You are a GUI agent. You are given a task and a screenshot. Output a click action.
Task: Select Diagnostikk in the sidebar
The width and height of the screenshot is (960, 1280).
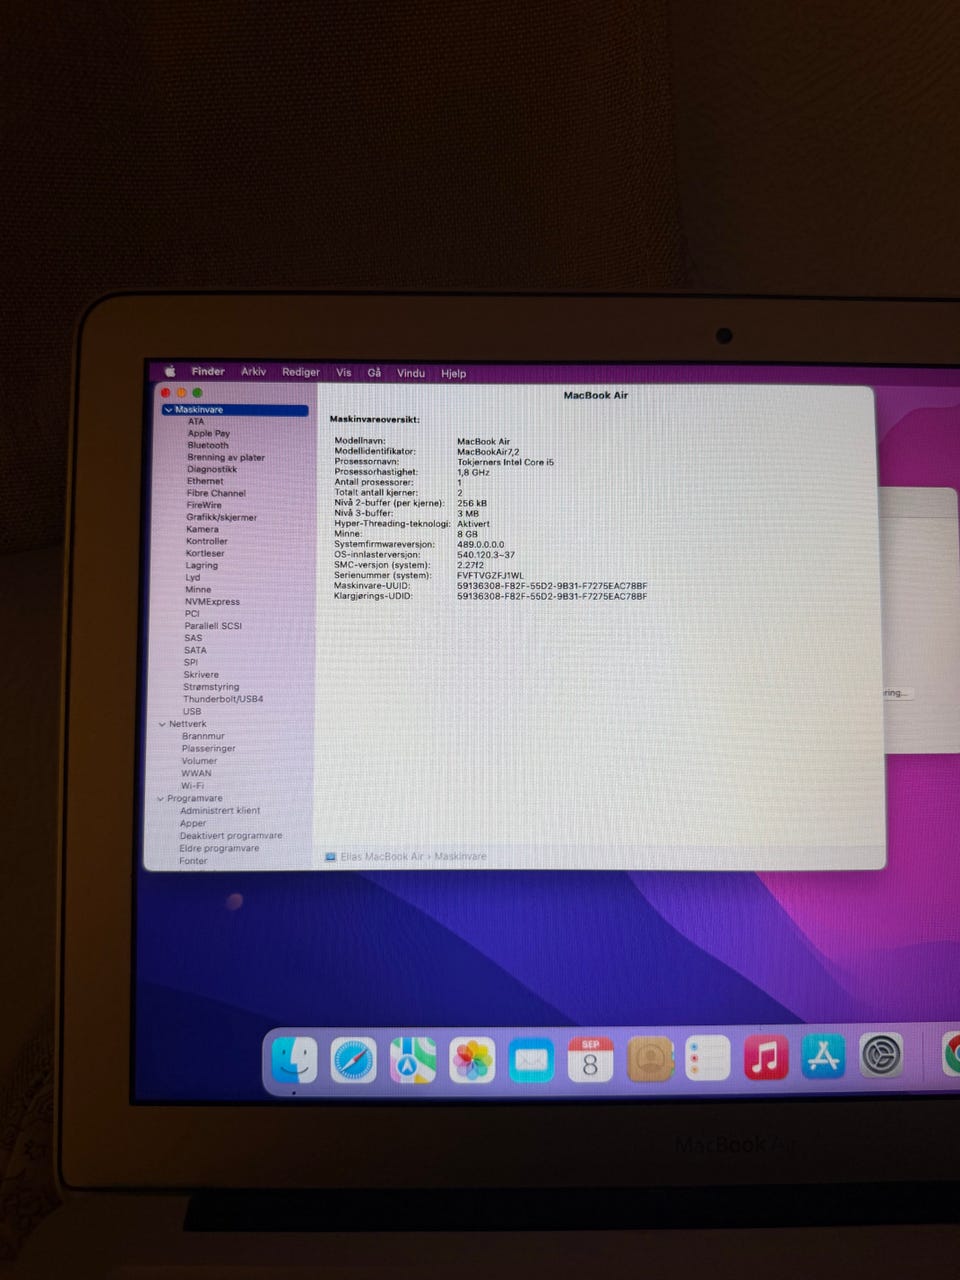tap(212, 470)
